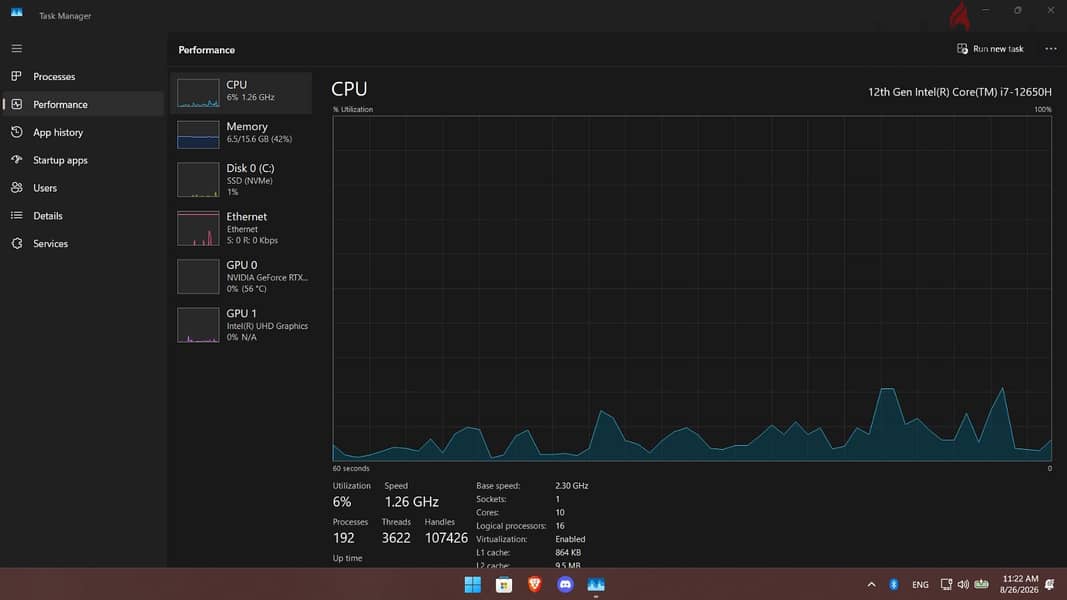Click the Handles count 107426
The image size is (1067, 600).
pyautogui.click(x=446, y=538)
